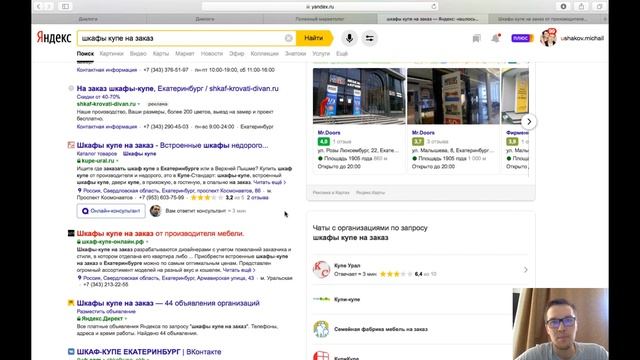
Task: Start voice search with the microphone icon
Action: click(349, 38)
